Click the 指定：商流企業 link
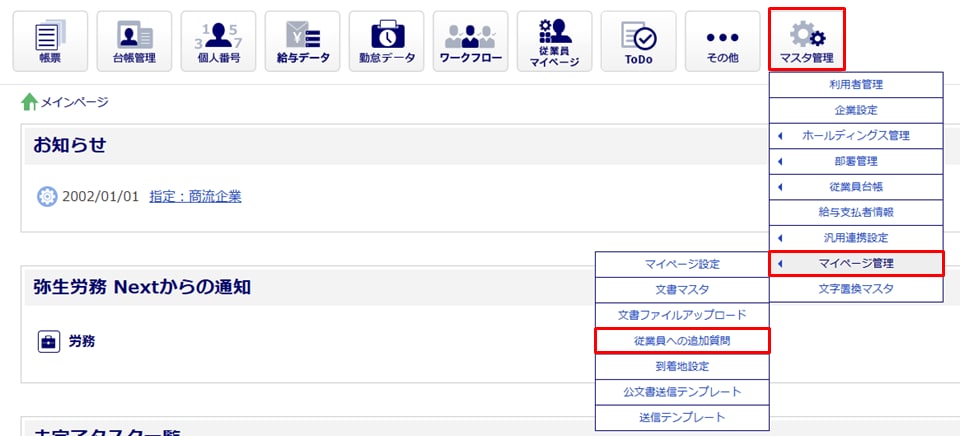Image resolution: width=960 pixels, height=436 pixels. (195, 196)
